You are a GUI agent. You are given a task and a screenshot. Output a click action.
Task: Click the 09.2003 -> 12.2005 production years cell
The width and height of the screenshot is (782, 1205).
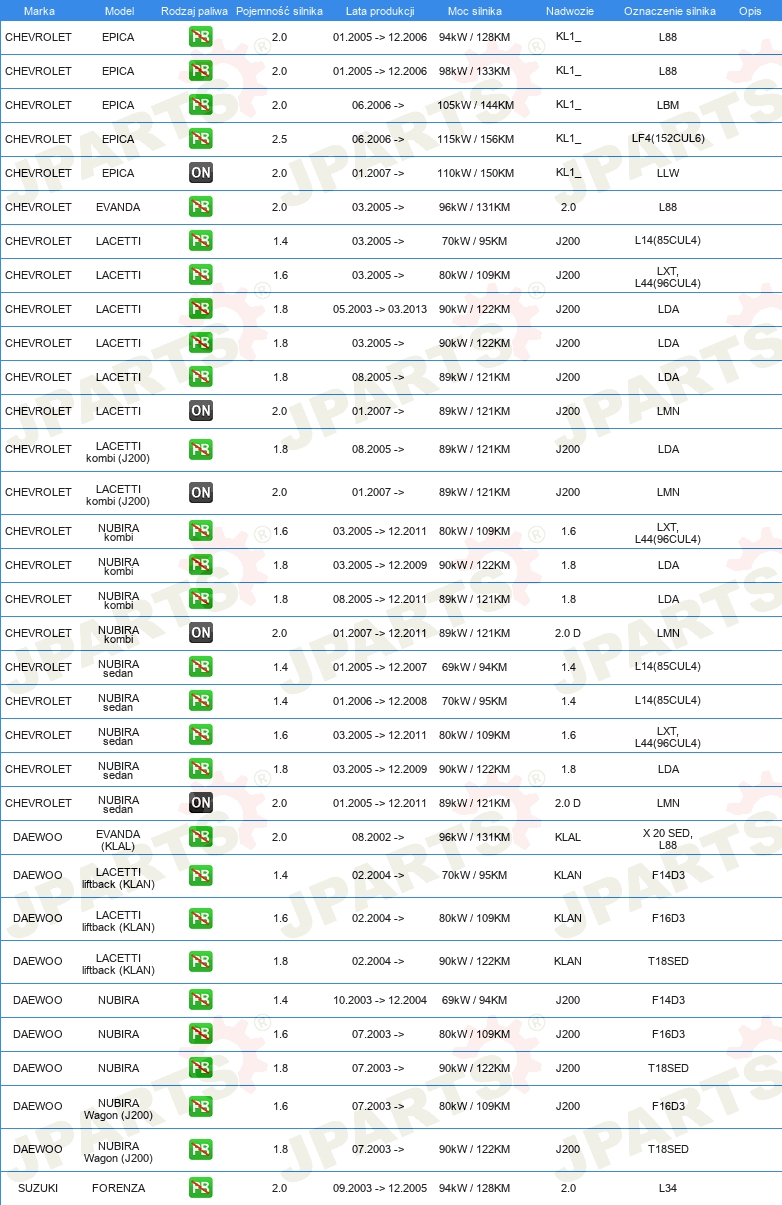pyautogui.click(x=380, y=1188)
